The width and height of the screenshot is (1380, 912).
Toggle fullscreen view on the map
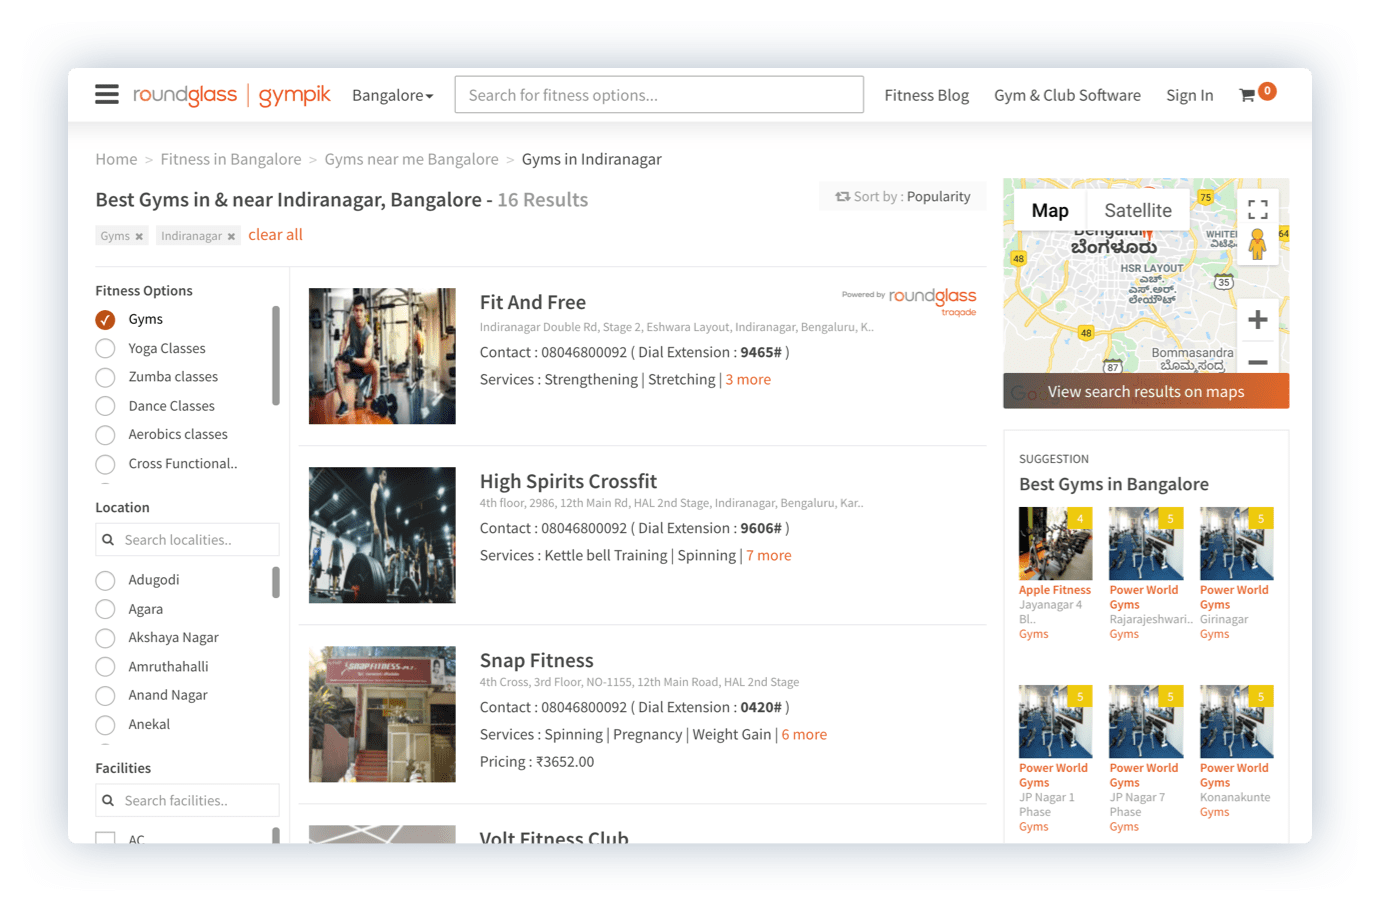coord(1258,210)
